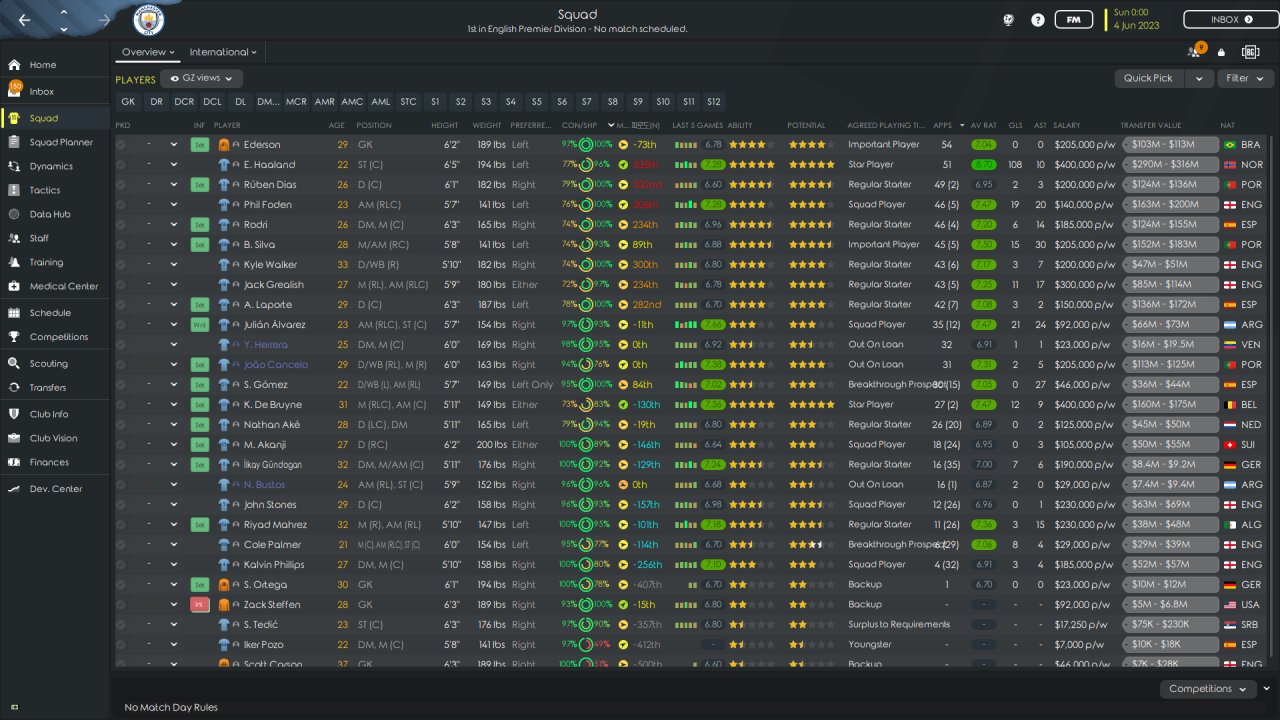The image size is (1280, 720).
Task: Open the Filter dropdown
Action: coord(1243,78)
